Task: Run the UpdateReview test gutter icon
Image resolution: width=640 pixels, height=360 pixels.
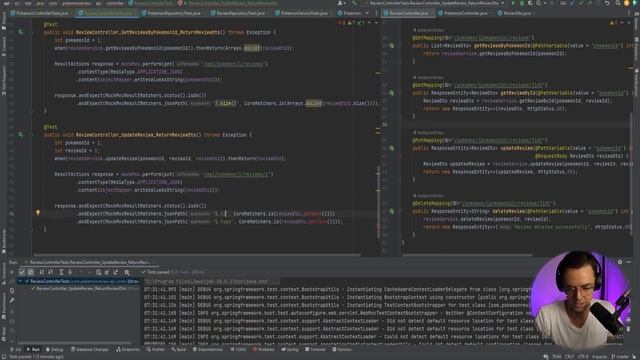Action: (x=20, y=134)
